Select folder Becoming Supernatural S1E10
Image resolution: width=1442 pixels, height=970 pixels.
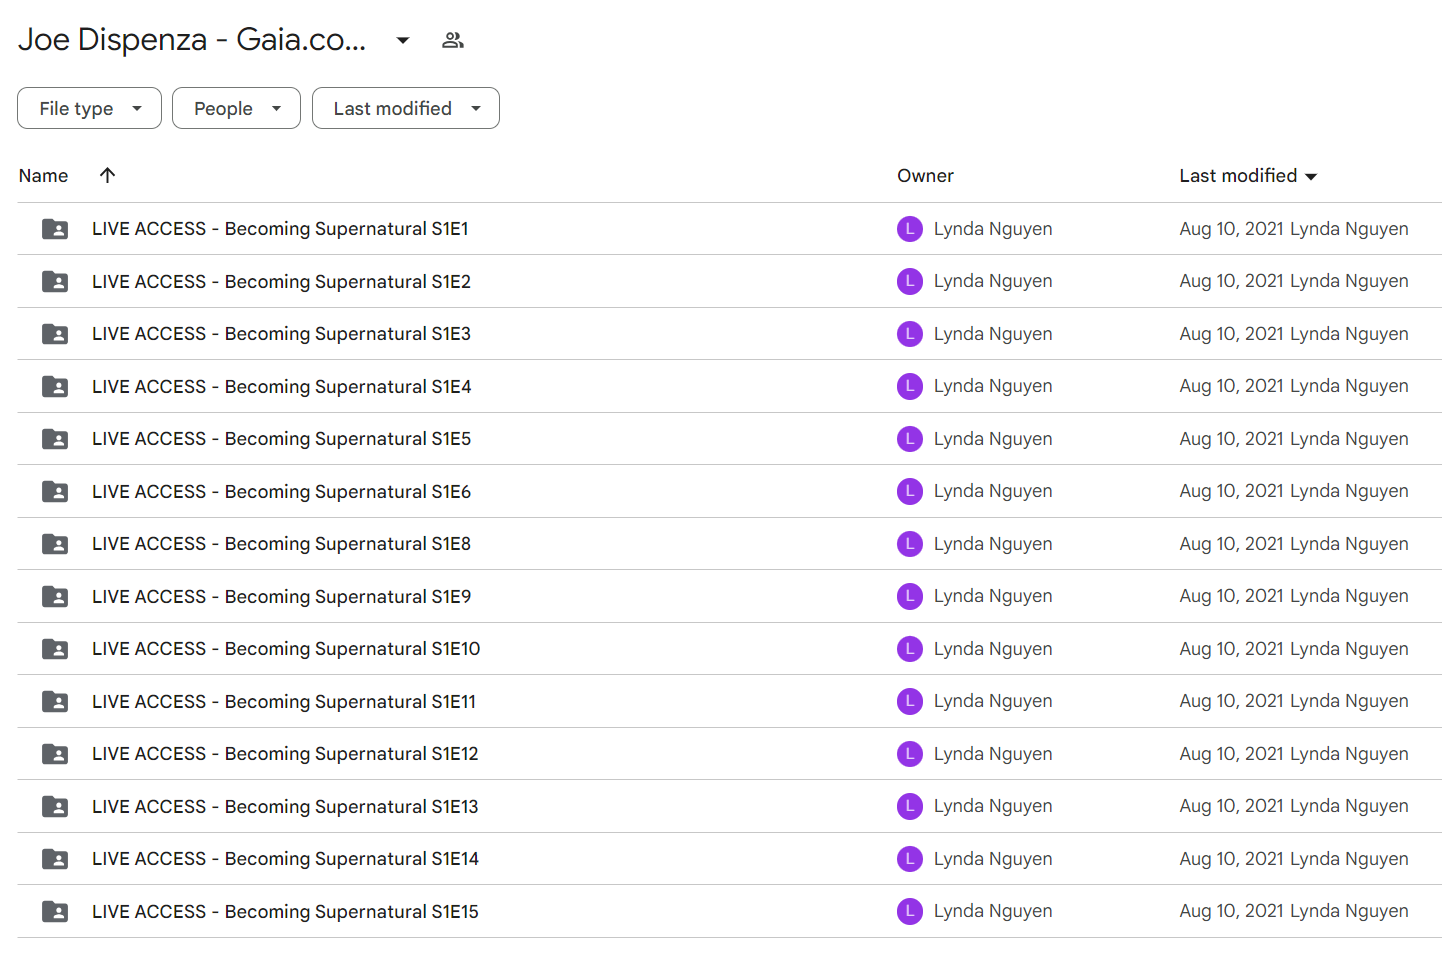[x=286, y=649]
